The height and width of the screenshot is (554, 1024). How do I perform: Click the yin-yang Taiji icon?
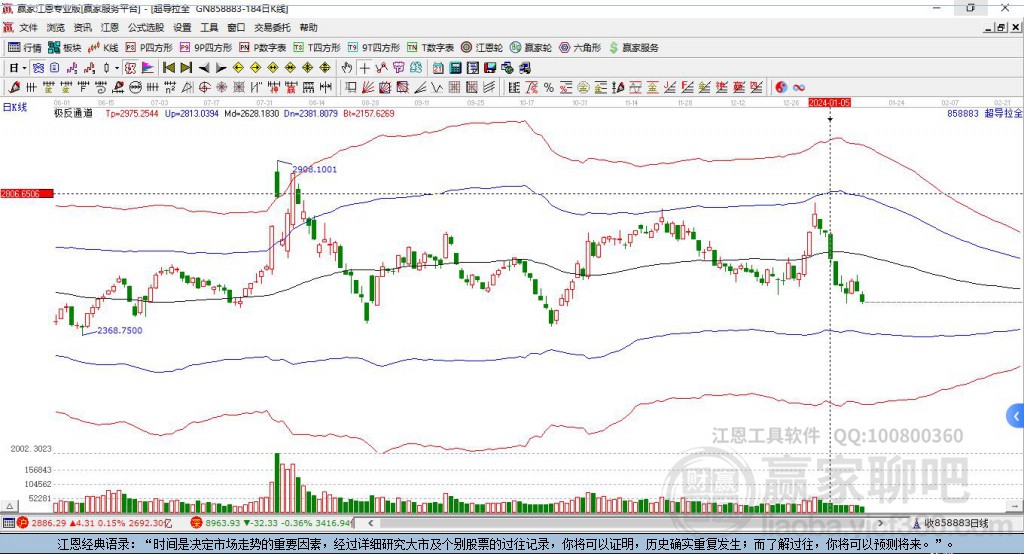coord(781,88)
